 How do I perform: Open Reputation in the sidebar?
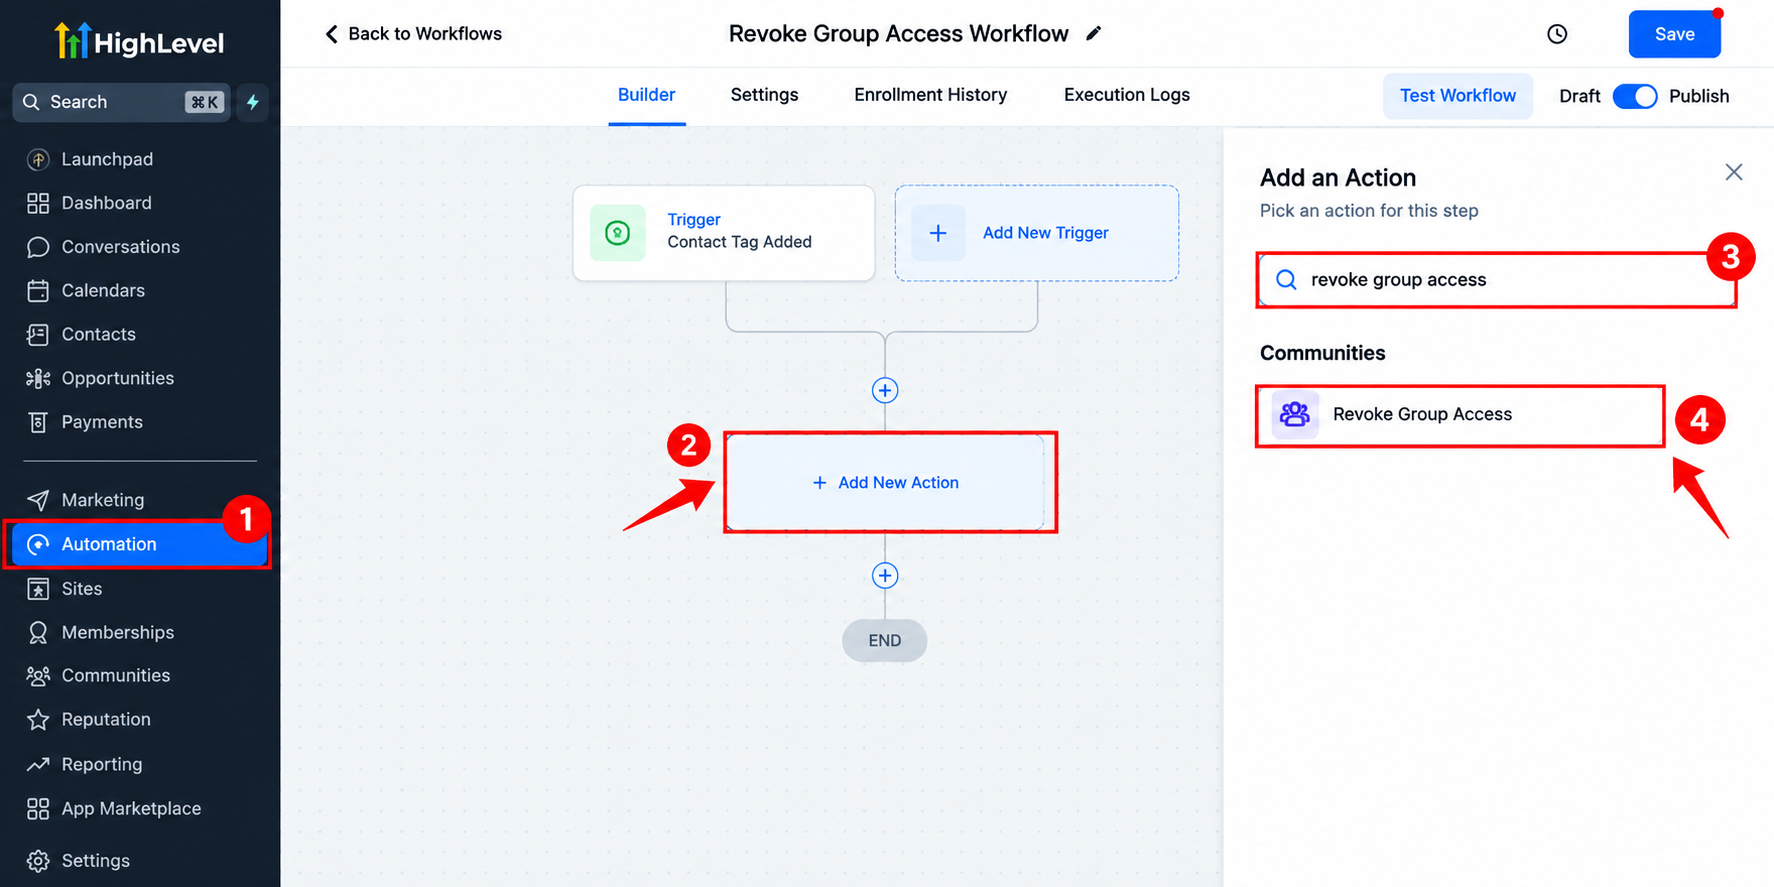tap(106, 720)
